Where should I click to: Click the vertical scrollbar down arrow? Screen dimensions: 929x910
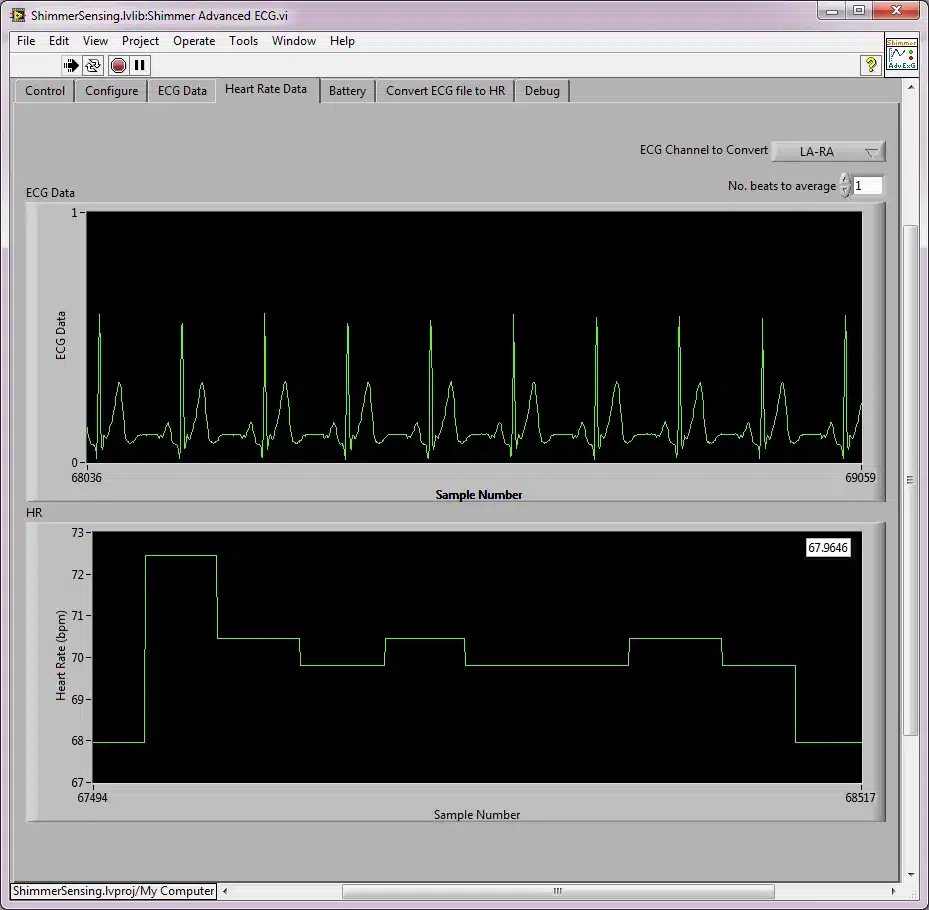911,874
